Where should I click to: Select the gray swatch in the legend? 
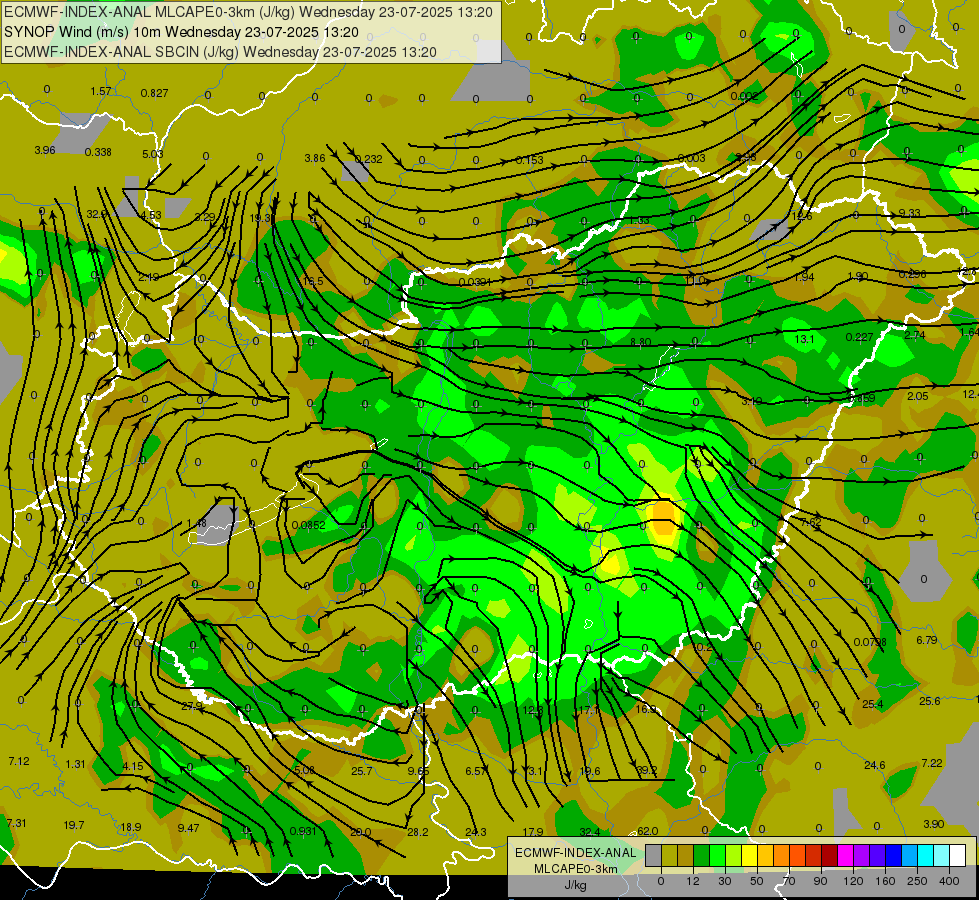coord(653,855)
